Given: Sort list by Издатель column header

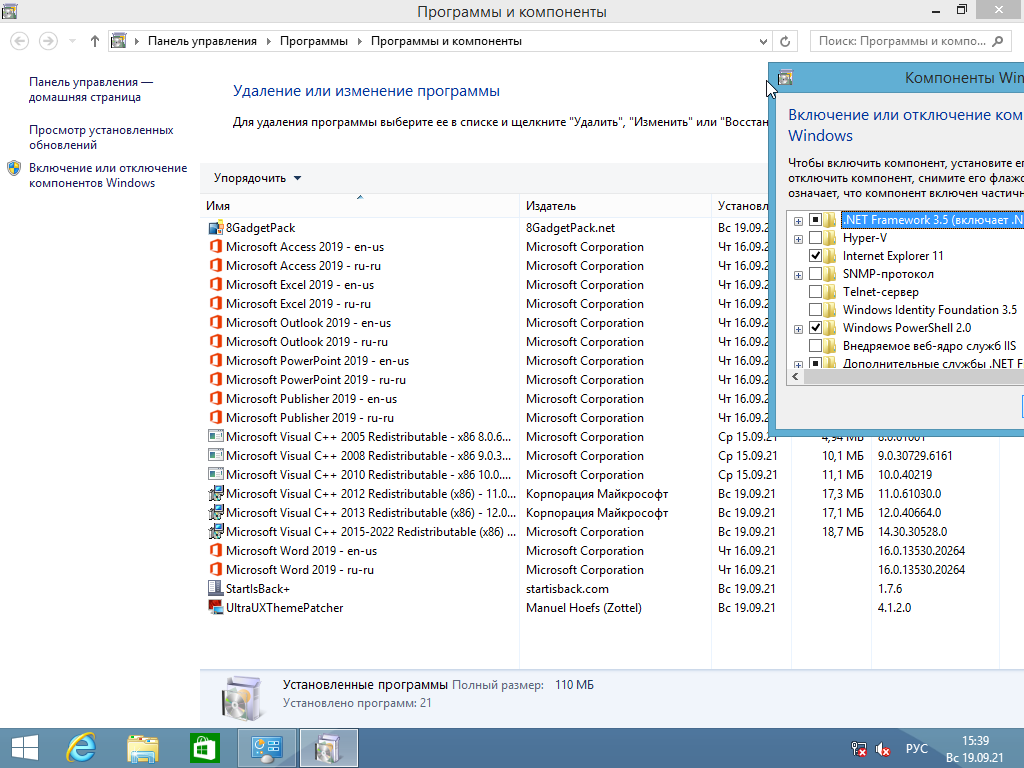Looking at the screenshot, I should pos(615,206).
